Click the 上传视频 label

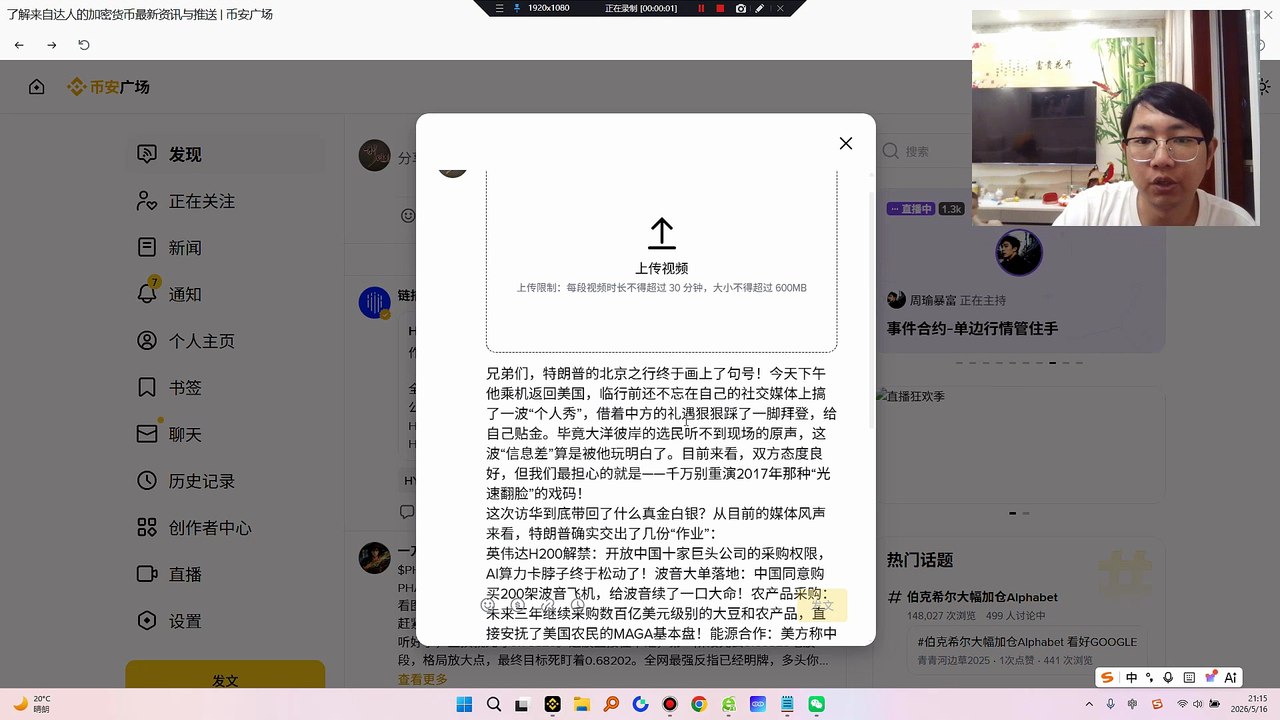pyautogui.click(x=661, y=268)
